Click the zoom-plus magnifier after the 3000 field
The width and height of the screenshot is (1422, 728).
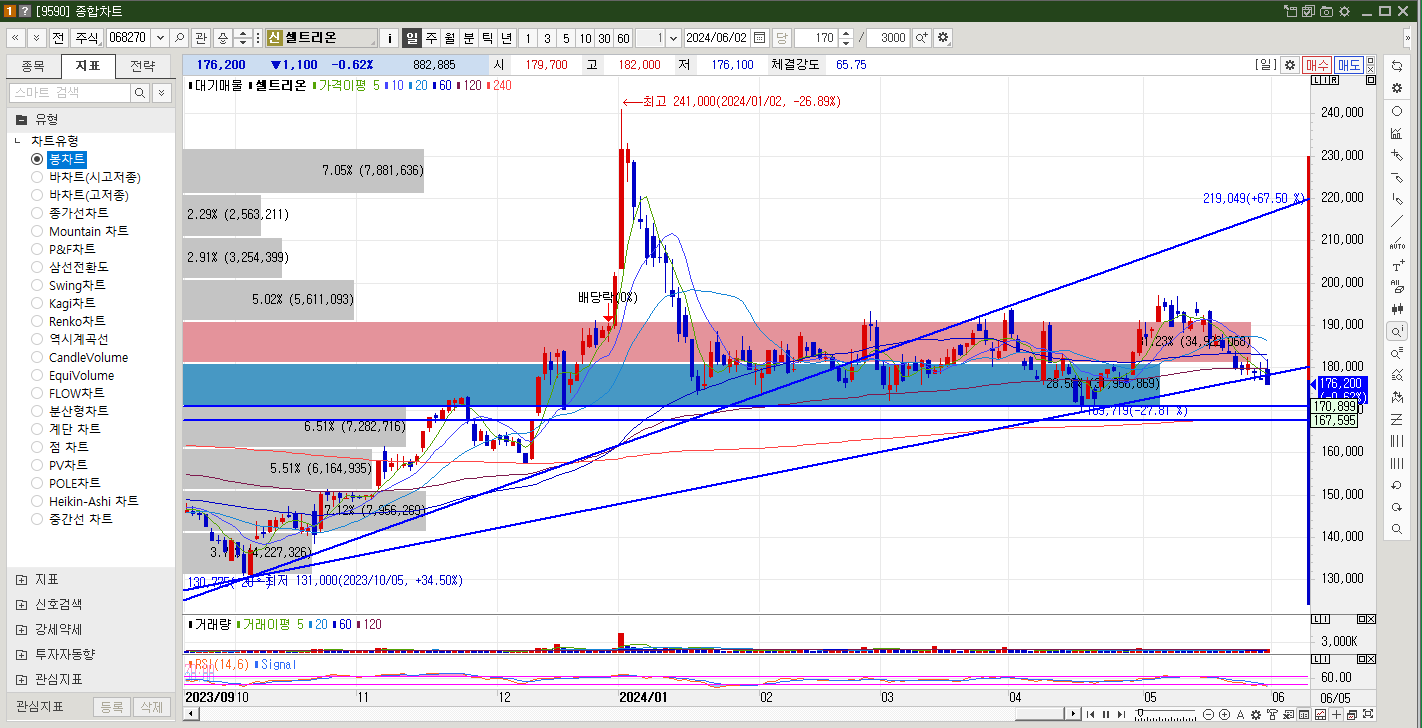(x=922, y=38)
